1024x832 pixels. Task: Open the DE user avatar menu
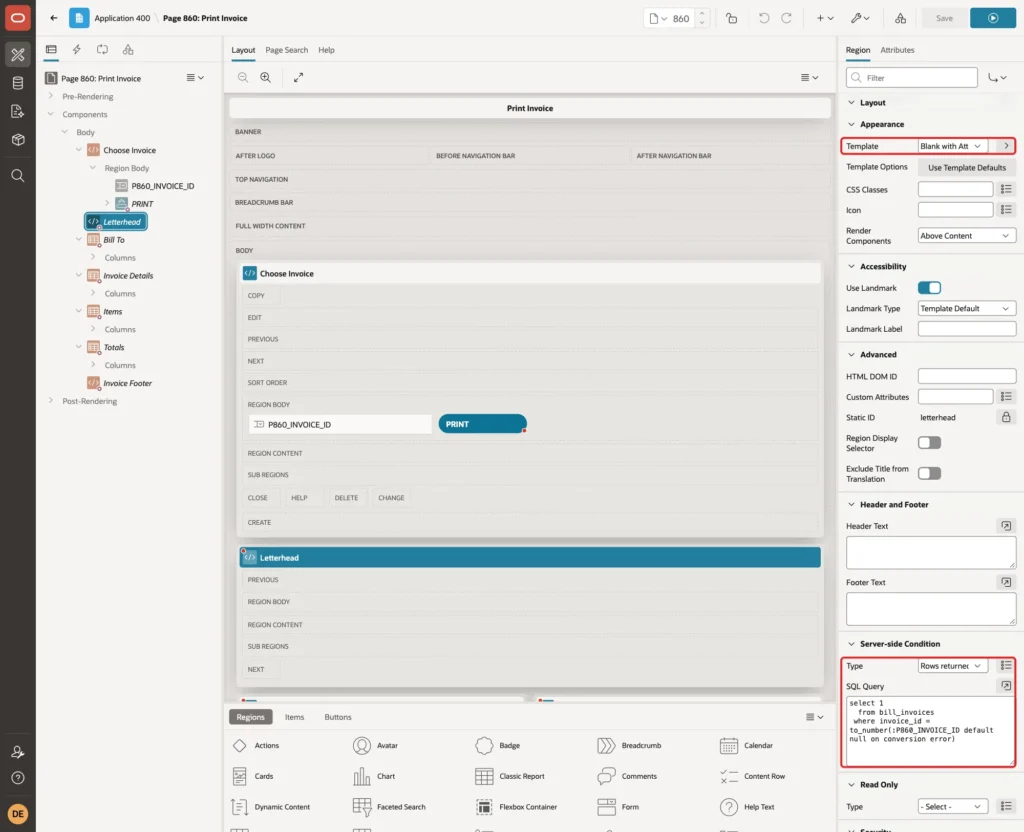click(18, 814)
